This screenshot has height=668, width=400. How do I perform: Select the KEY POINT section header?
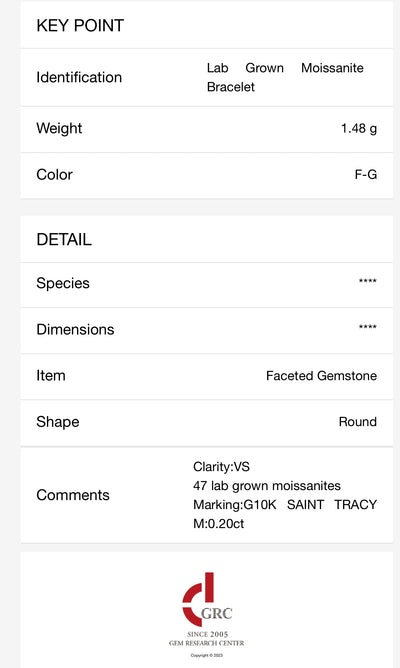[x=80, y=26]
